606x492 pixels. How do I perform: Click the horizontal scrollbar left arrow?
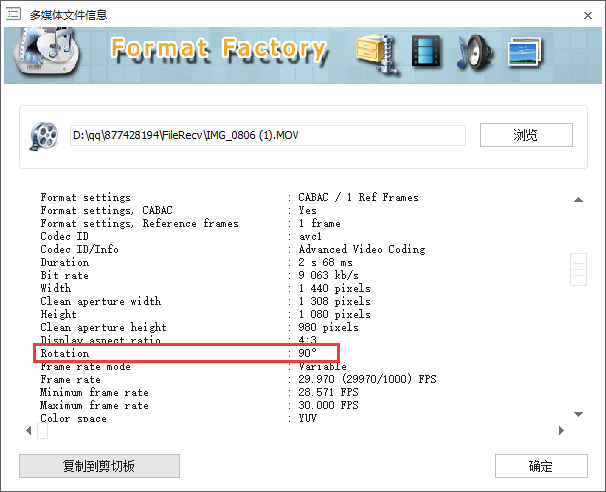(x=28, y=431)
